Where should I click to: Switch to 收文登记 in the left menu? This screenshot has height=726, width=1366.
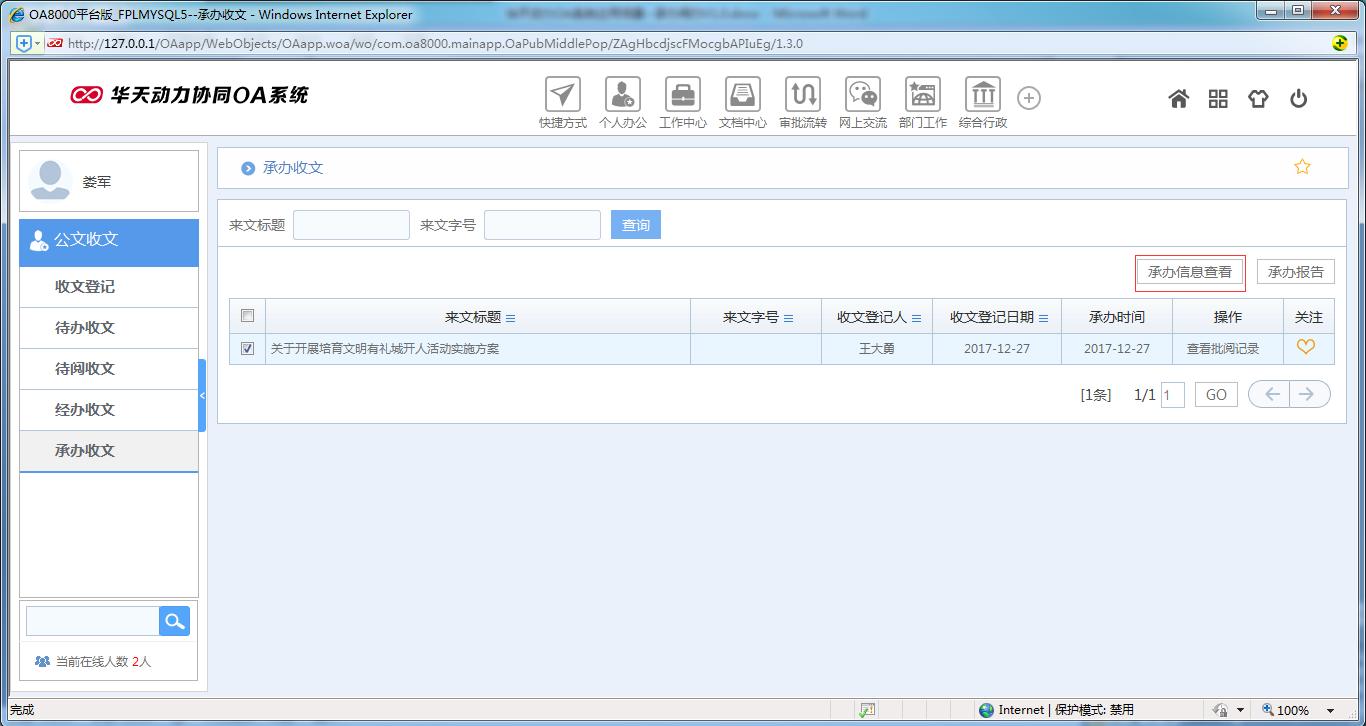coord(108,287)
